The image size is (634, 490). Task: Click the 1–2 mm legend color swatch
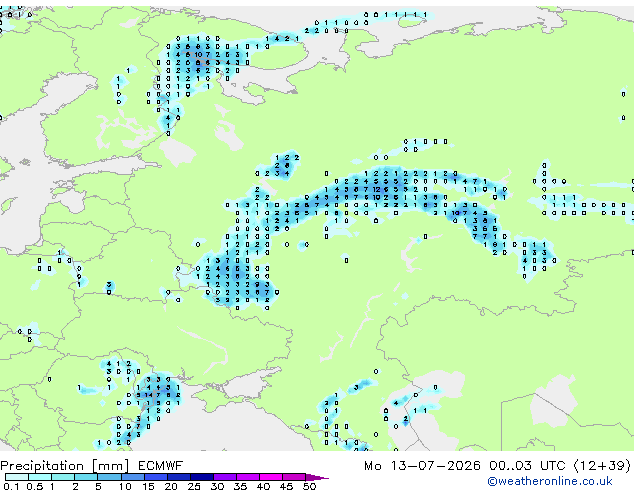[x=63, y=477]
